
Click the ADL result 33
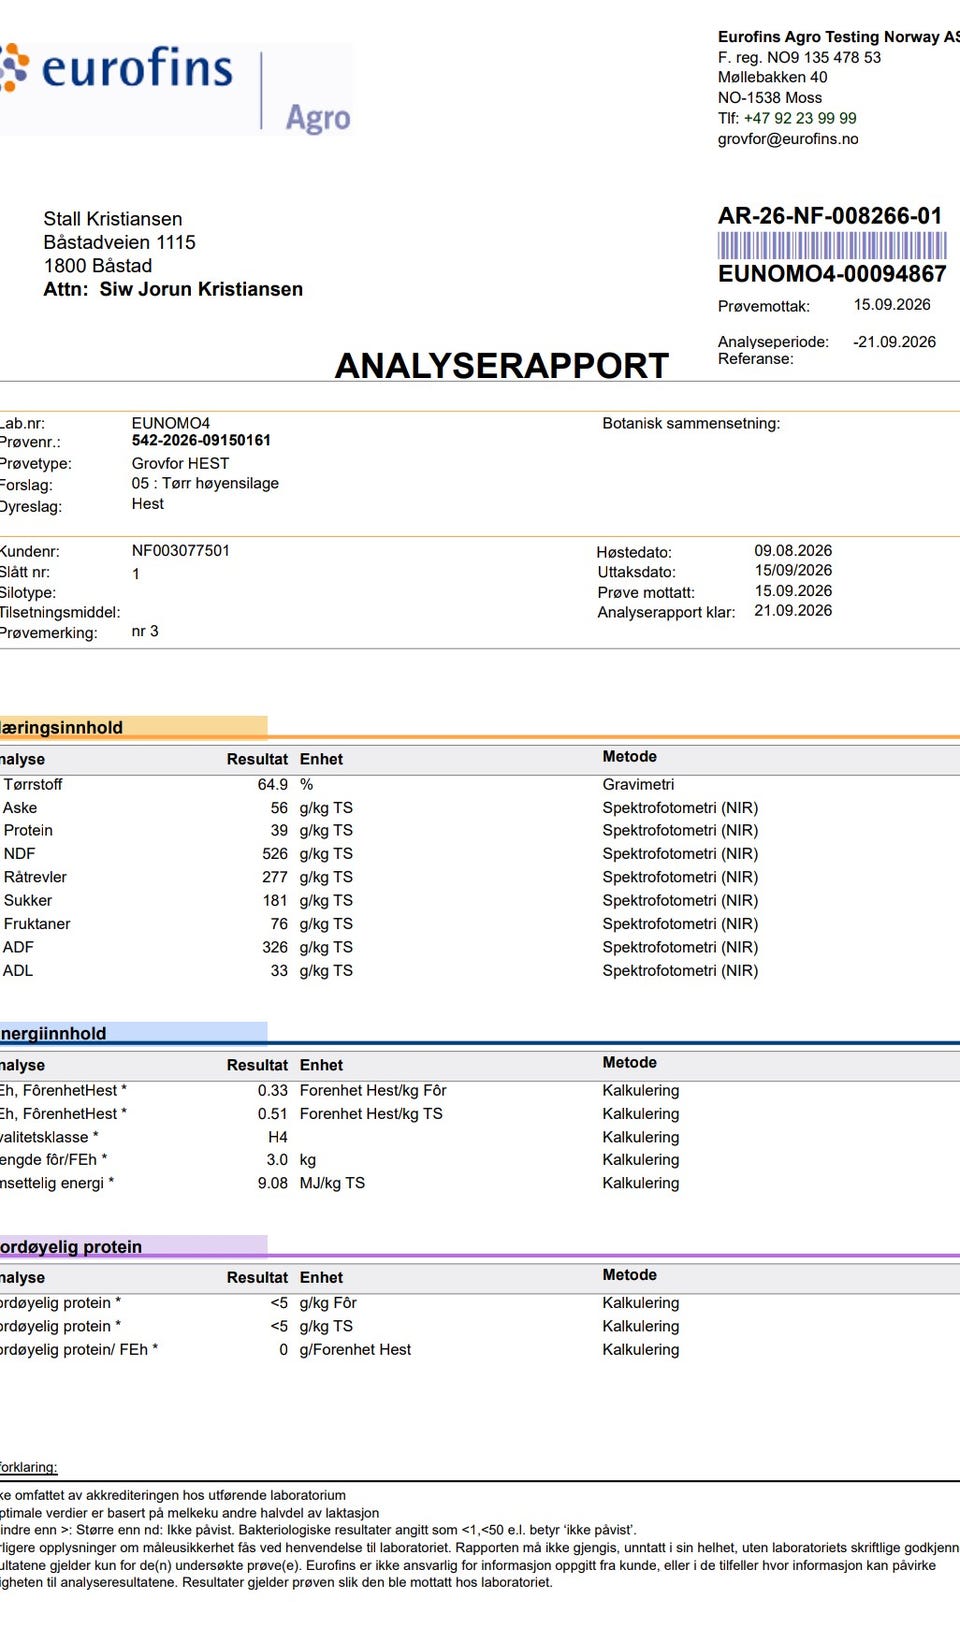(x=279, y=970)
